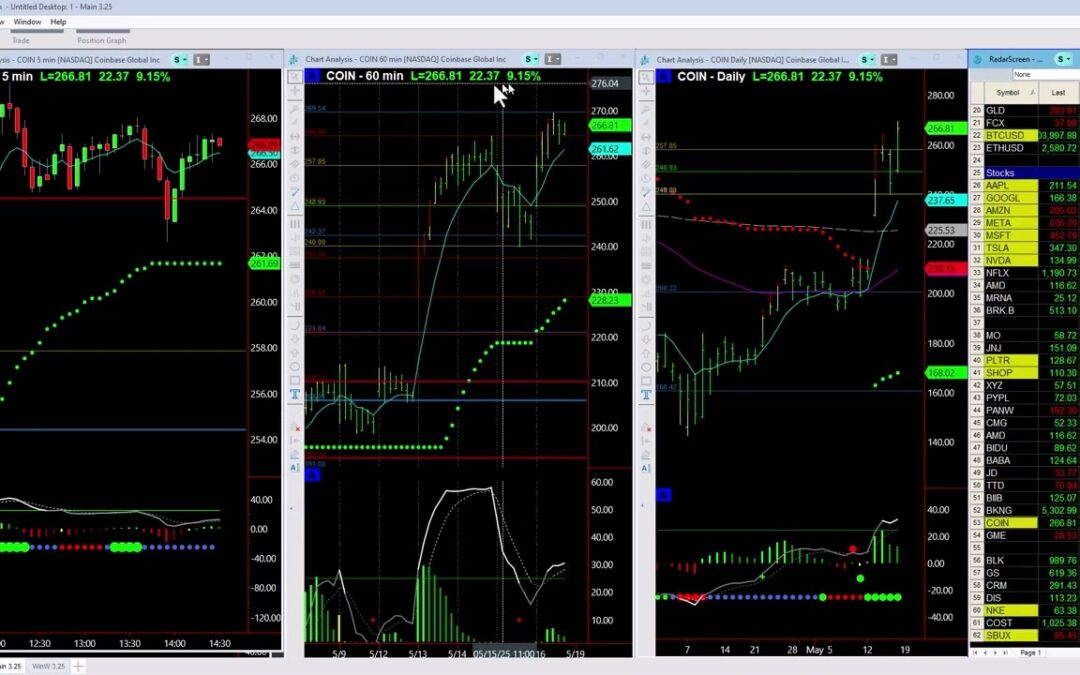Screen dimensions: 1080x675
Task: Open symbol link S dropdown on Daily chart
Action: pyautogui.click(x=867, y=59)
